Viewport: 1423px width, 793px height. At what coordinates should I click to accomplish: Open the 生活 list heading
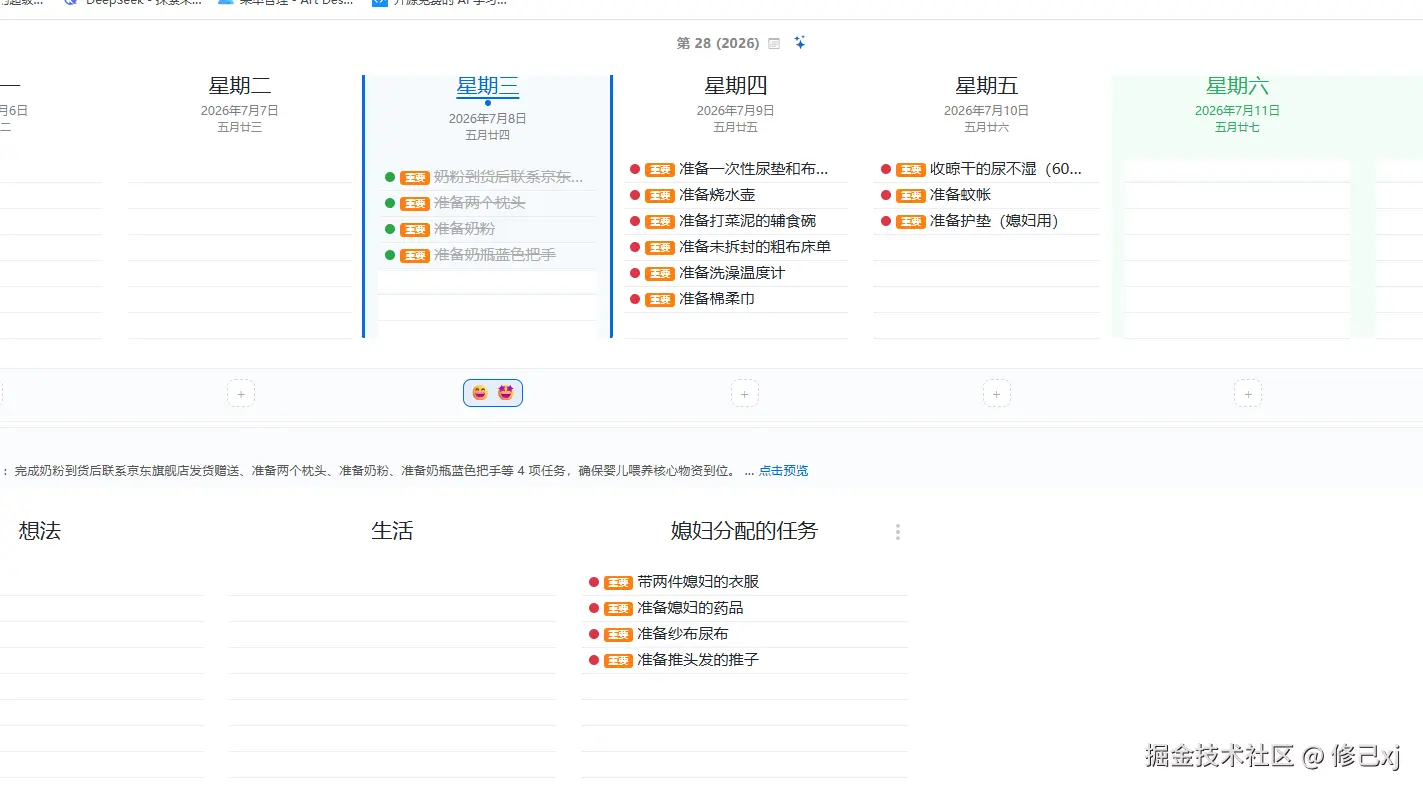tap(392, 531)
